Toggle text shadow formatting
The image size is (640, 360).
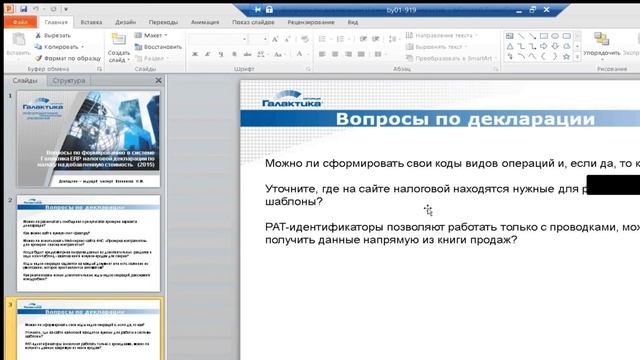tap(234, 54)
